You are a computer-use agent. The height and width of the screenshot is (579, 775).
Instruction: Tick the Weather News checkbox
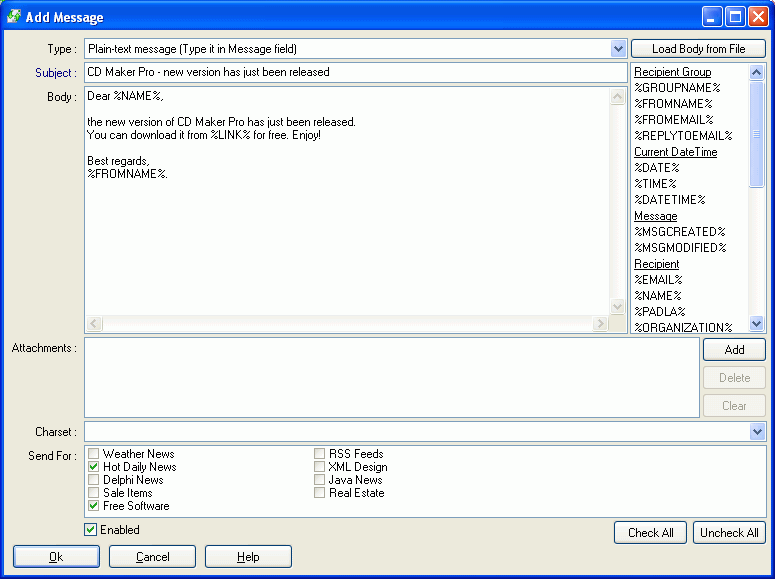[x=93, y=453]
